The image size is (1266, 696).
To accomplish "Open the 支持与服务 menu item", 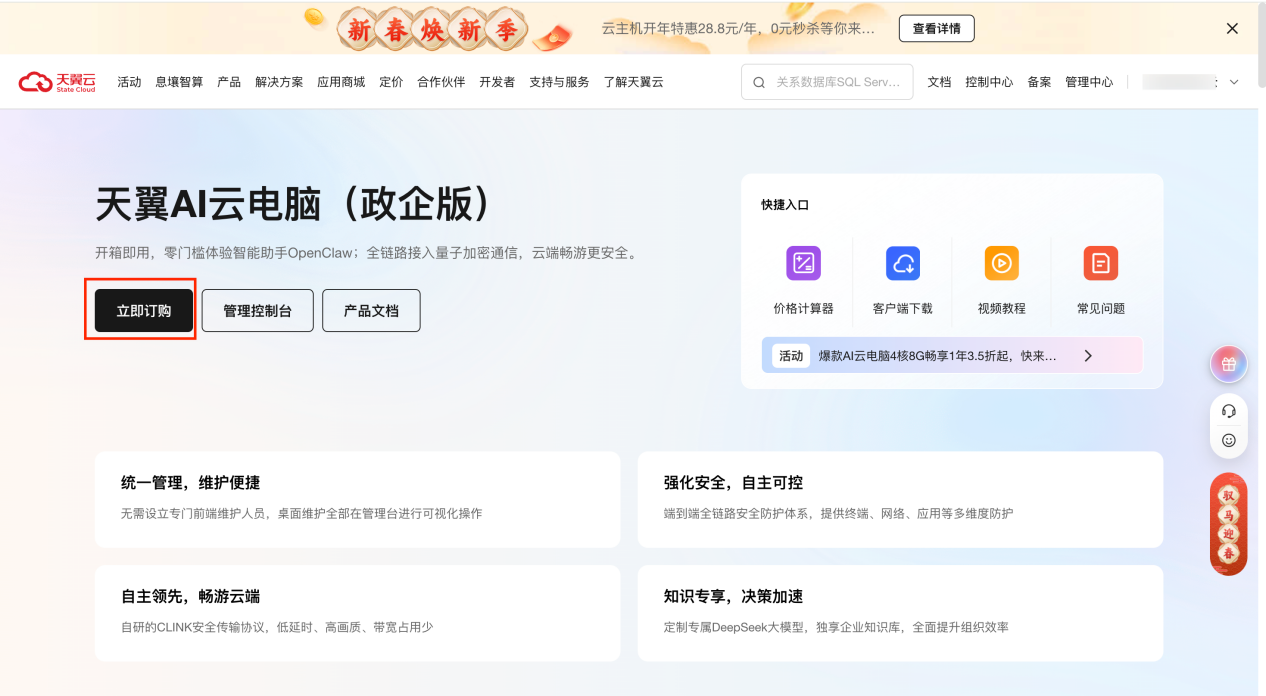I will coord(559,82).
